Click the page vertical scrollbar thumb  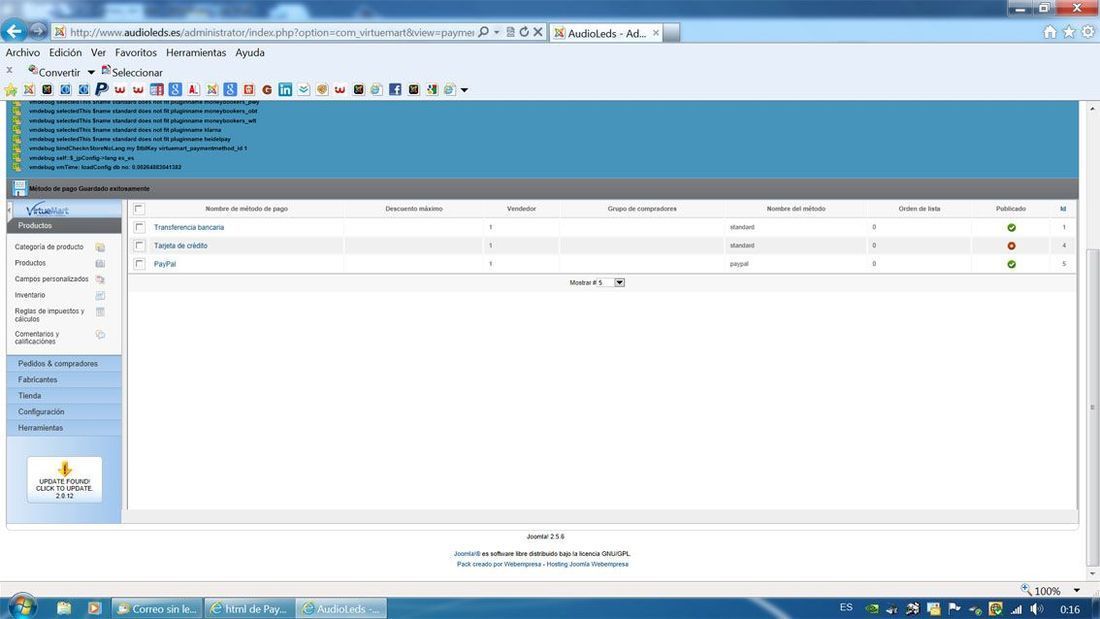(x=1092, y=407)
